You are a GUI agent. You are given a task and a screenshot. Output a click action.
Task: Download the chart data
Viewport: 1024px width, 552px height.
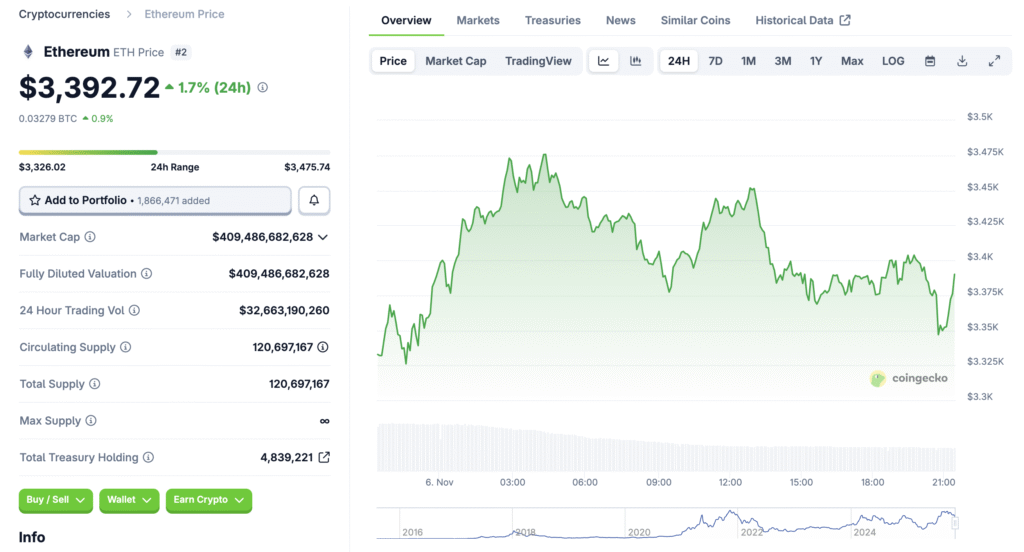click(962, 61)
